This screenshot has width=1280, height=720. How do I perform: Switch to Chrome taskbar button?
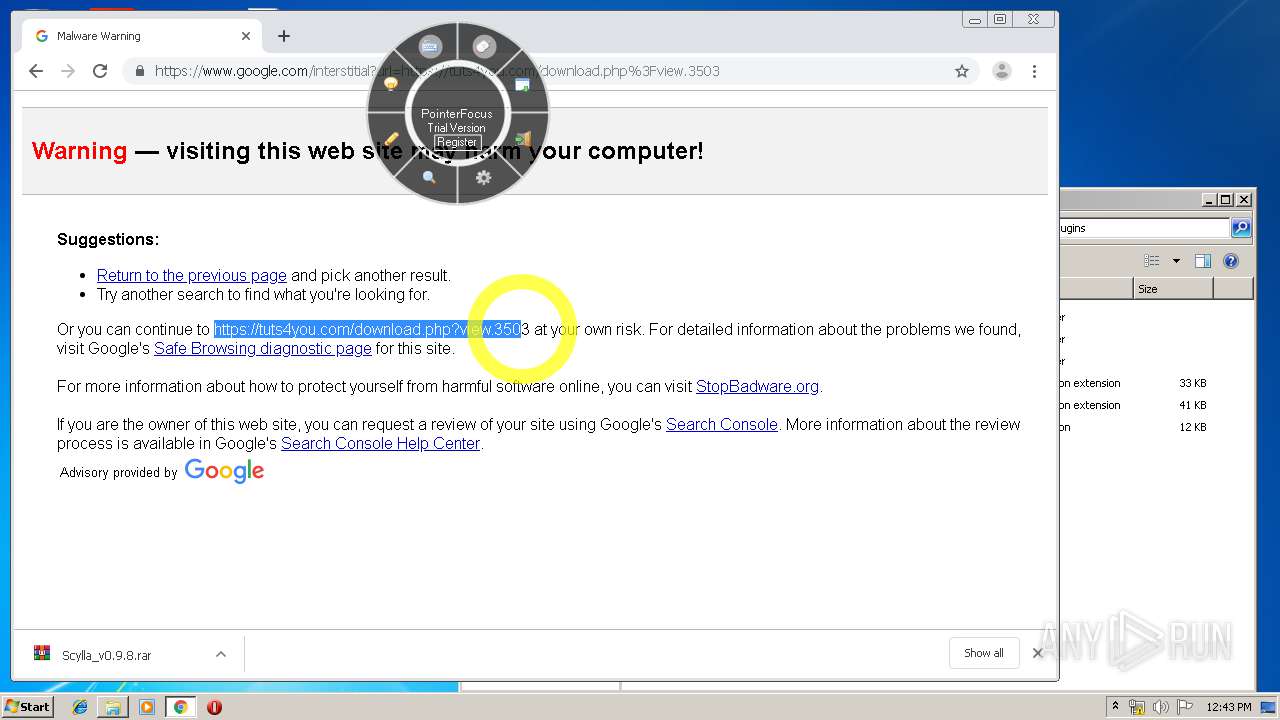point(180,707)
